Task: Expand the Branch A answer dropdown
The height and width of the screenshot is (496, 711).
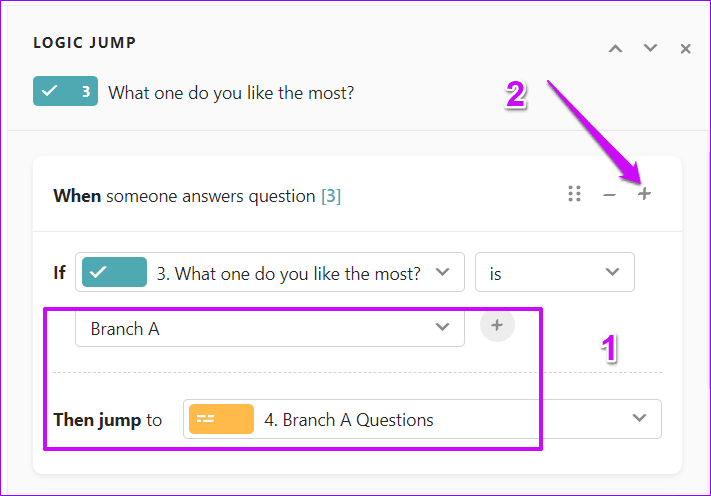Action: [270, 327]
